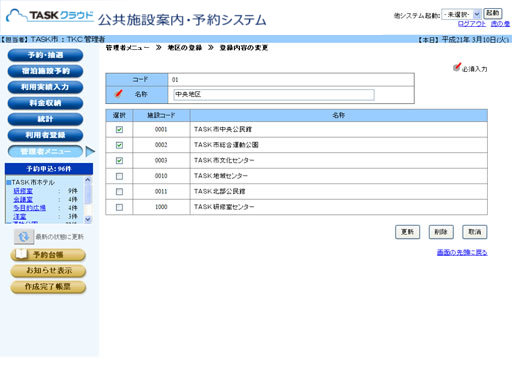Click scroll-down arrow of reservation list

pos(88,219)
